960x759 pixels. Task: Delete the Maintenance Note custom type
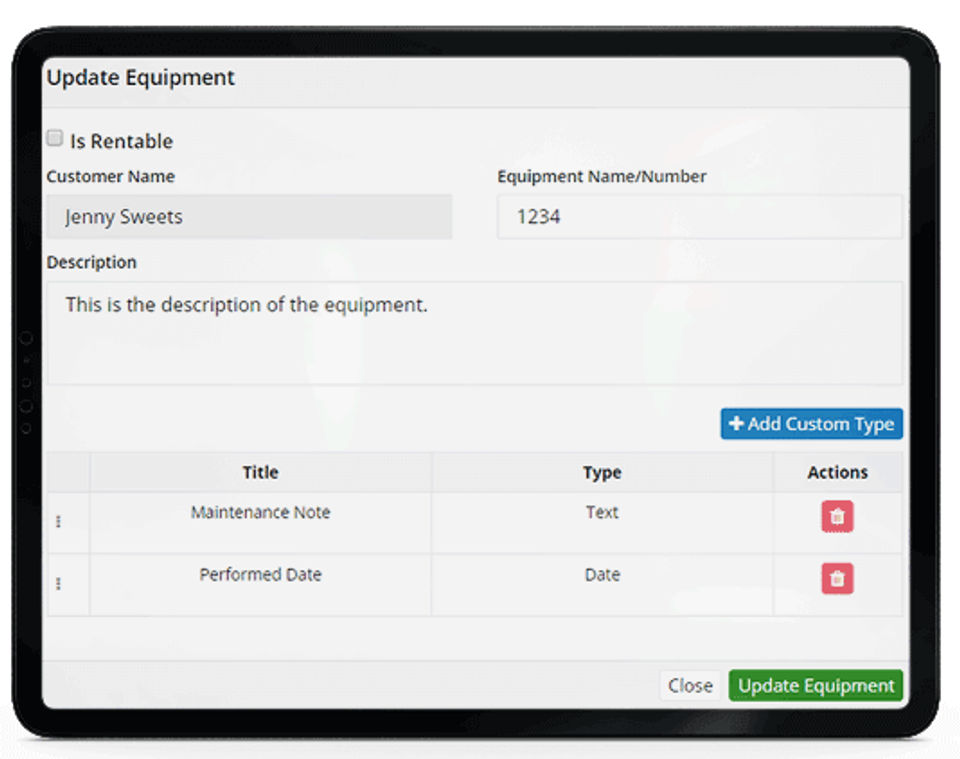[837, 517]
